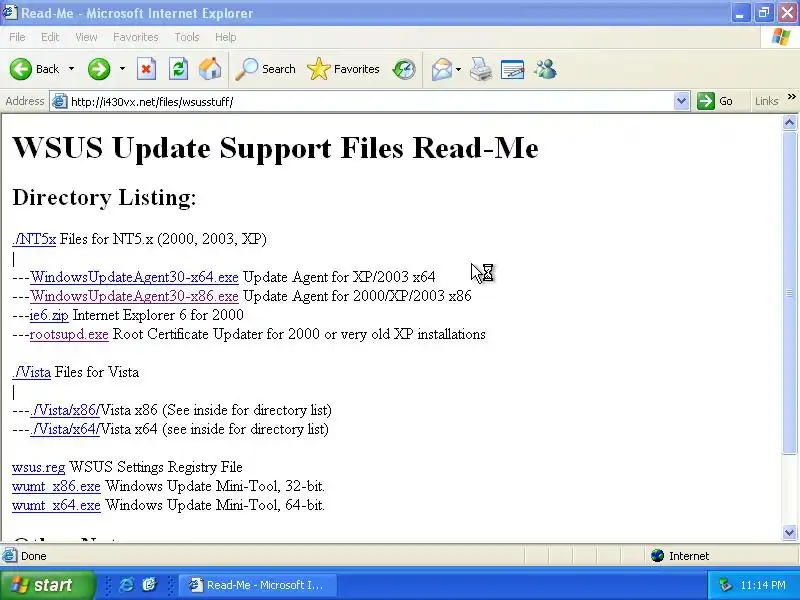Screen dimensions: 800x600
Task: Select Read-Me taskbar window button
Action: 258,585
